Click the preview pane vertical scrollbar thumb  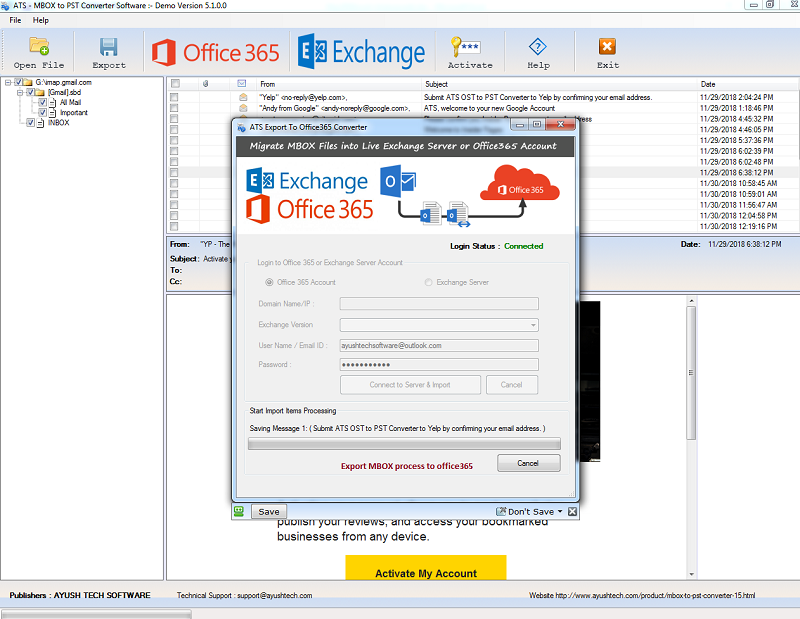(x=691, y=373)
